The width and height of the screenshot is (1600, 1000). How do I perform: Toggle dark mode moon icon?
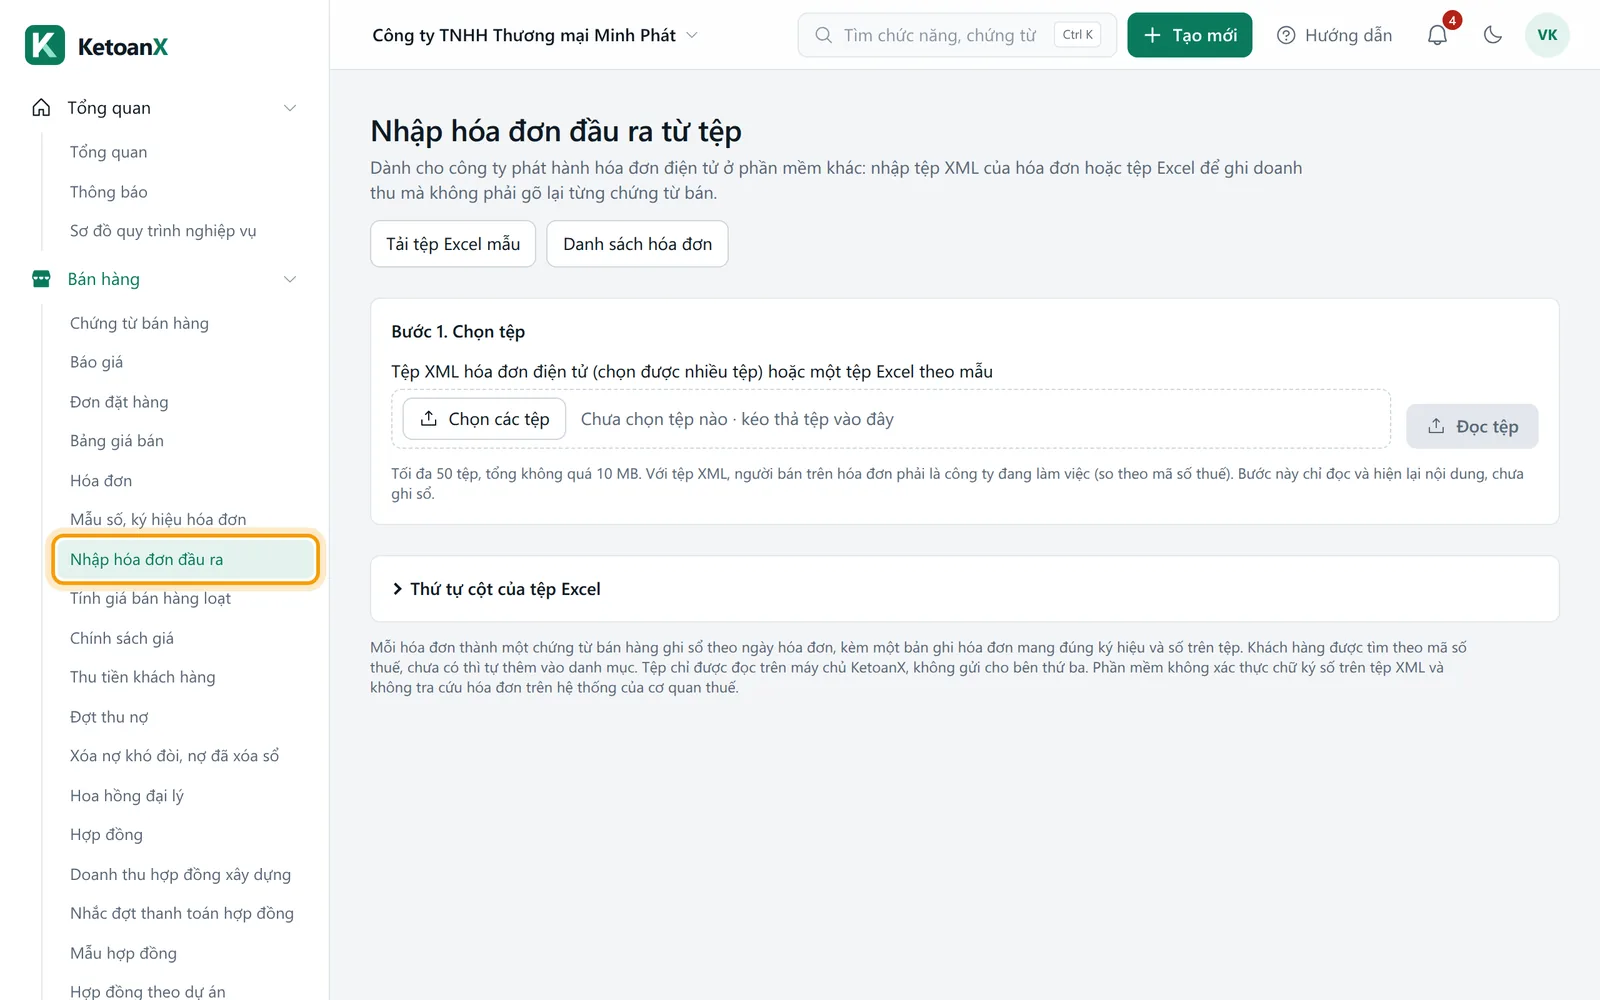point(1493,35)
